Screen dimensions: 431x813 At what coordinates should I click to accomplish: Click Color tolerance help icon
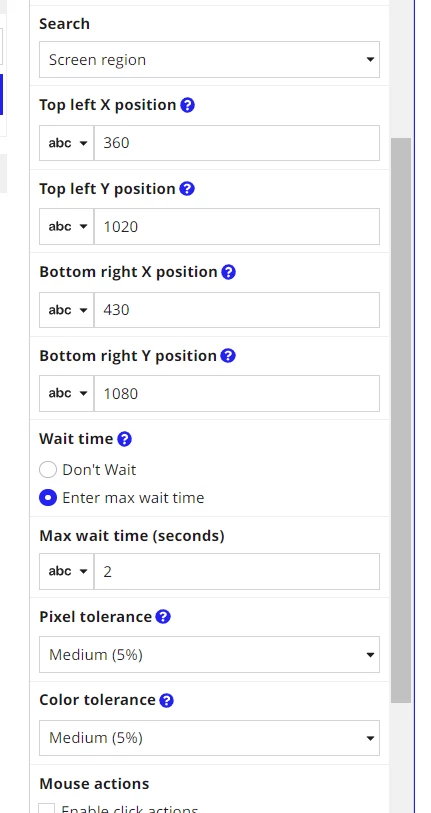(166, 700)
